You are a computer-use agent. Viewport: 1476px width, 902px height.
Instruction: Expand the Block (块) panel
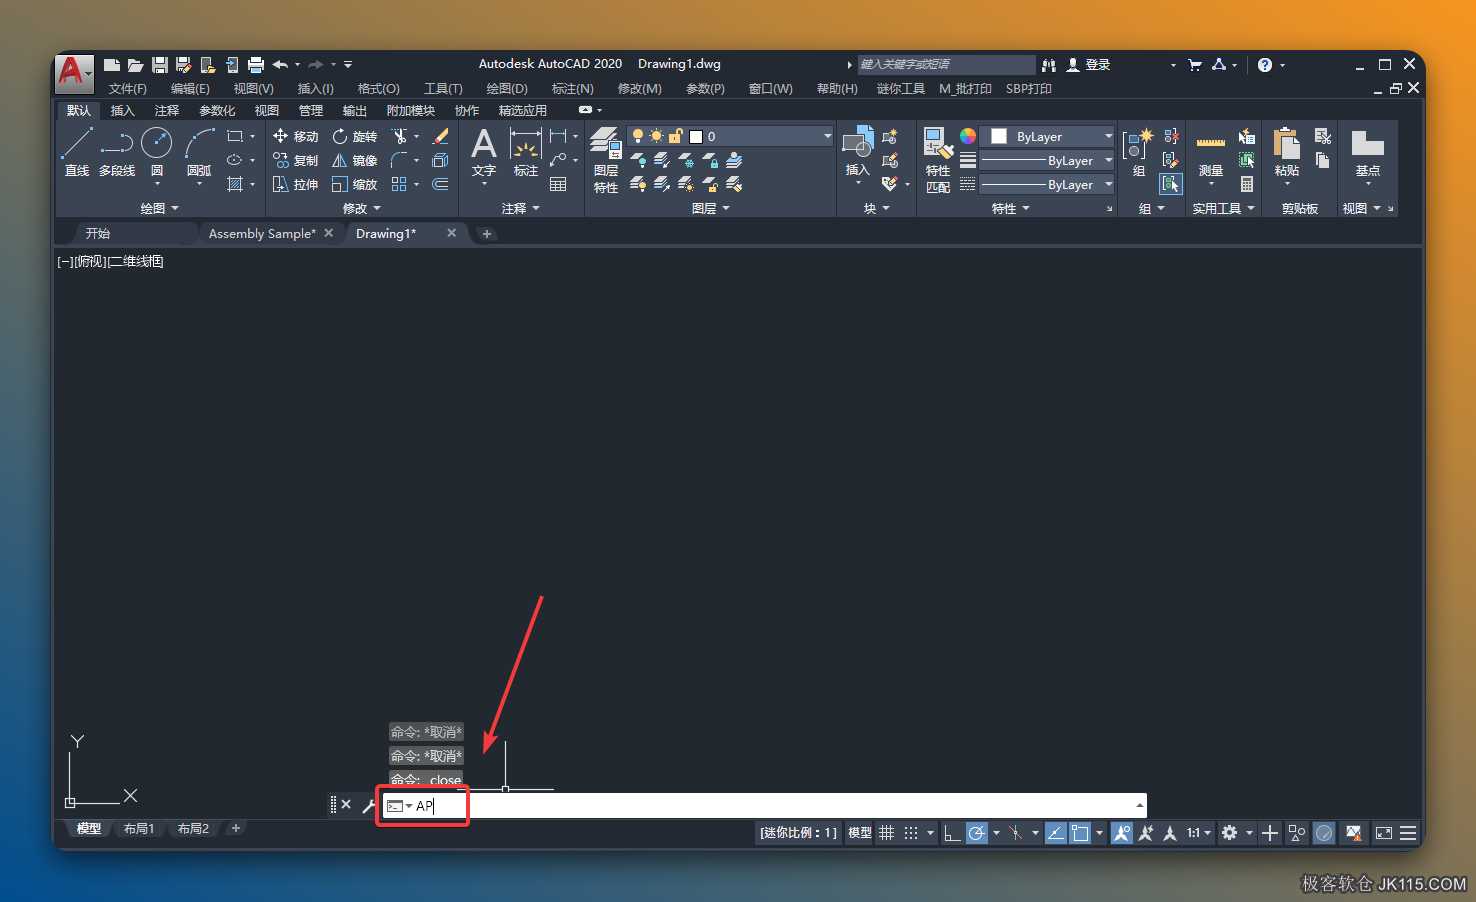(x=877, y=208)
